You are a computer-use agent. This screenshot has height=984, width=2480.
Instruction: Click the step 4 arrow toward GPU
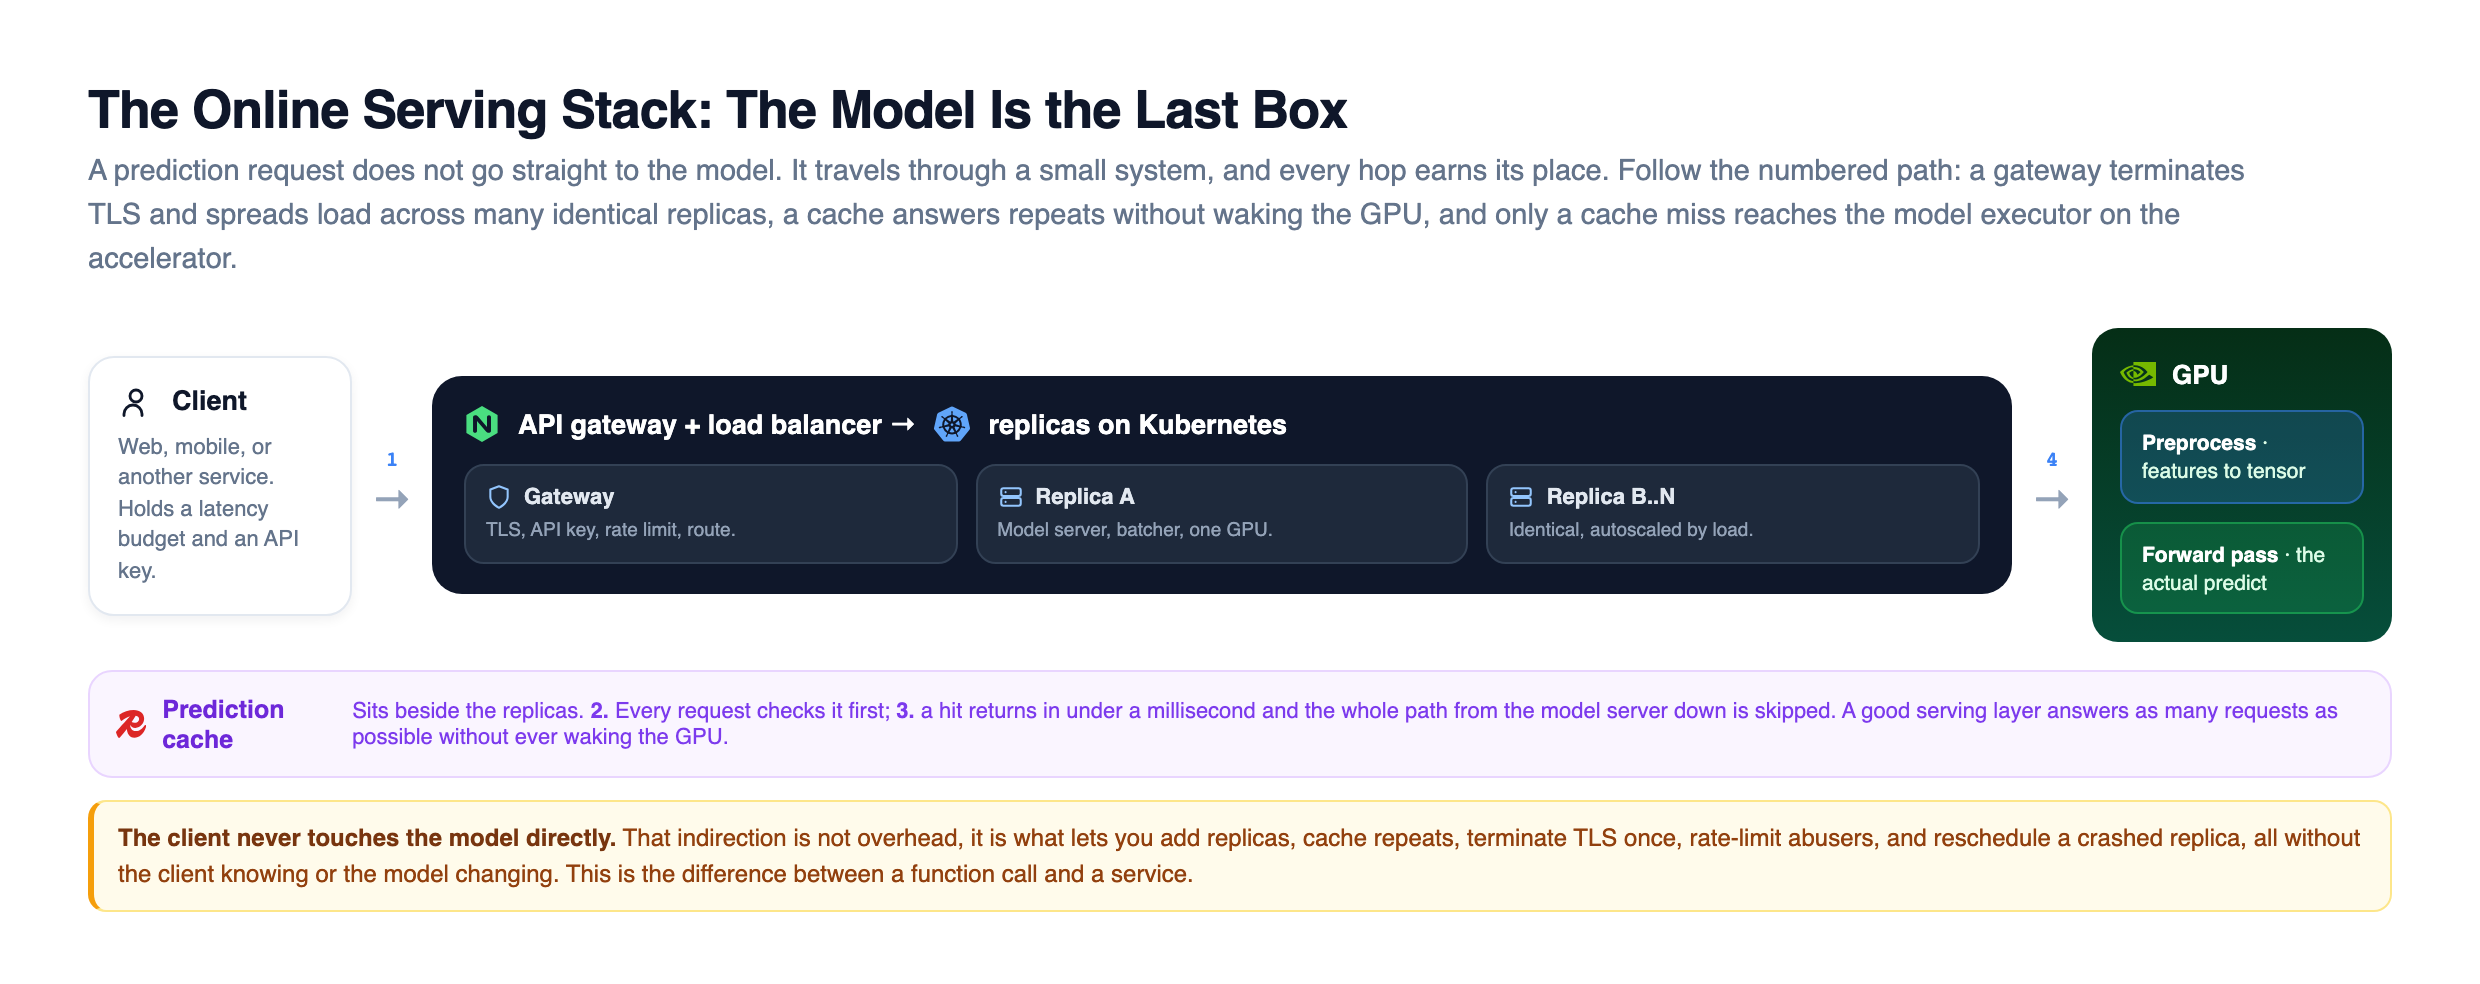(2052, 499)
